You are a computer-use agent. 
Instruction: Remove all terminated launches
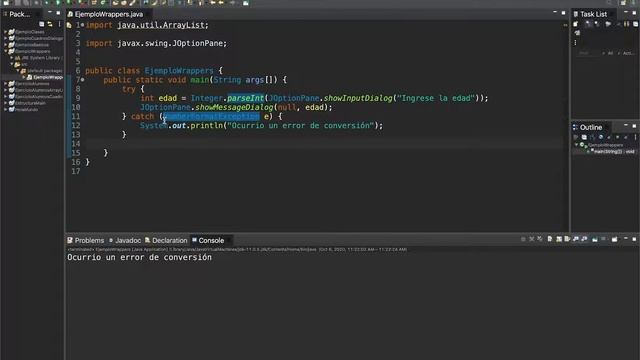[x=540, y=239]
